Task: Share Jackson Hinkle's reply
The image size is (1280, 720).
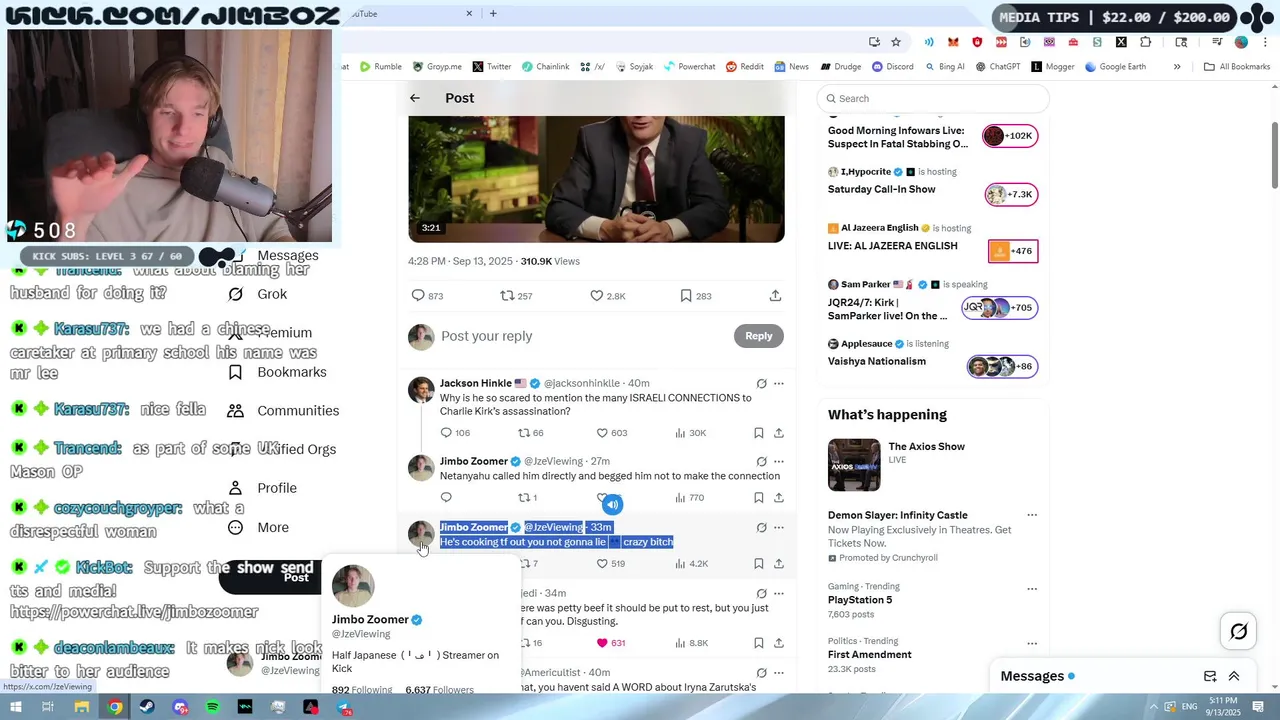Action: point(778,433)
